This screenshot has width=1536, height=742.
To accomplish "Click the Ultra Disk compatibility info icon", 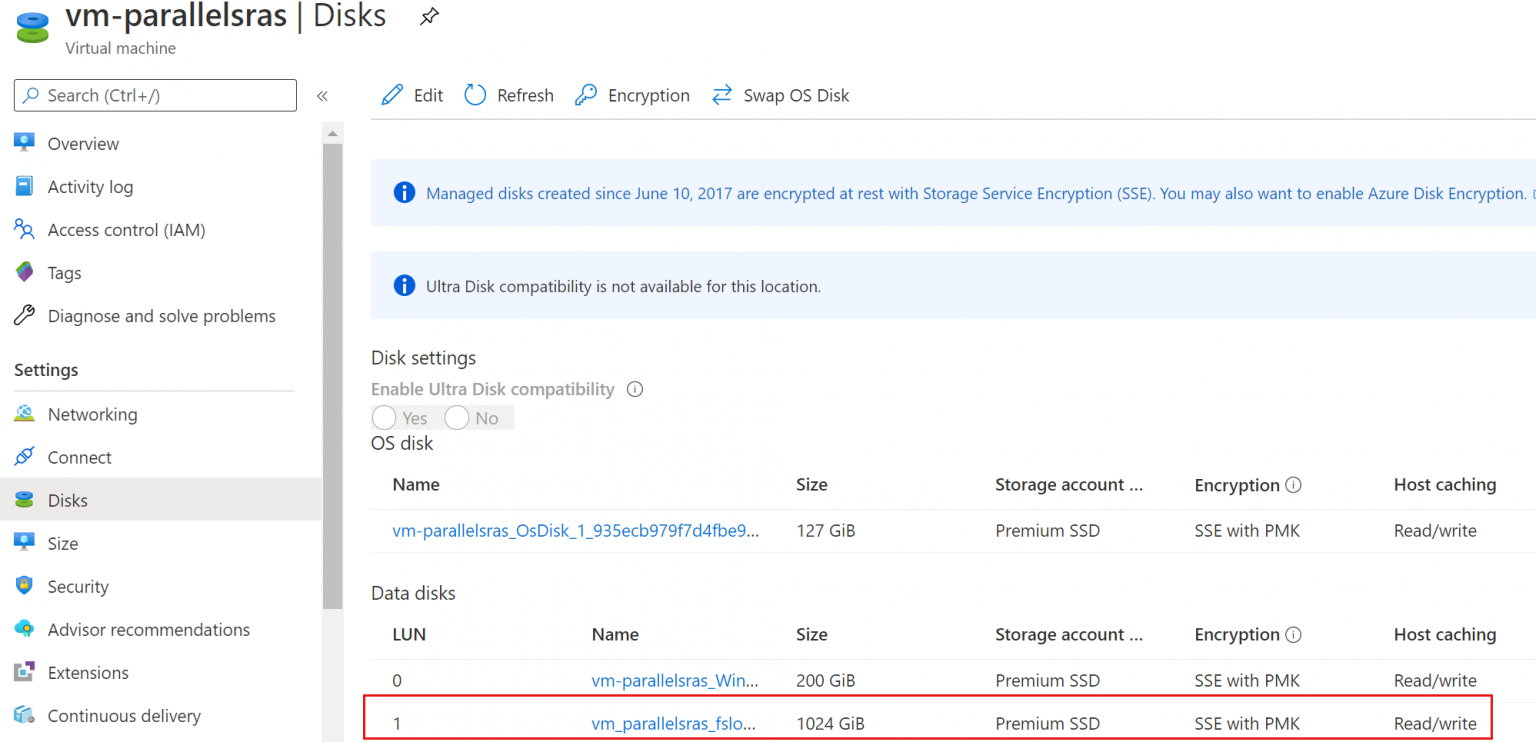I will coord(635,389).
